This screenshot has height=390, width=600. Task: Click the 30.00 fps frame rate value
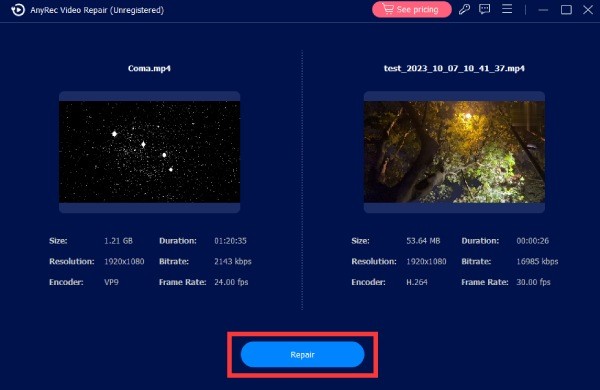[533, 282]
